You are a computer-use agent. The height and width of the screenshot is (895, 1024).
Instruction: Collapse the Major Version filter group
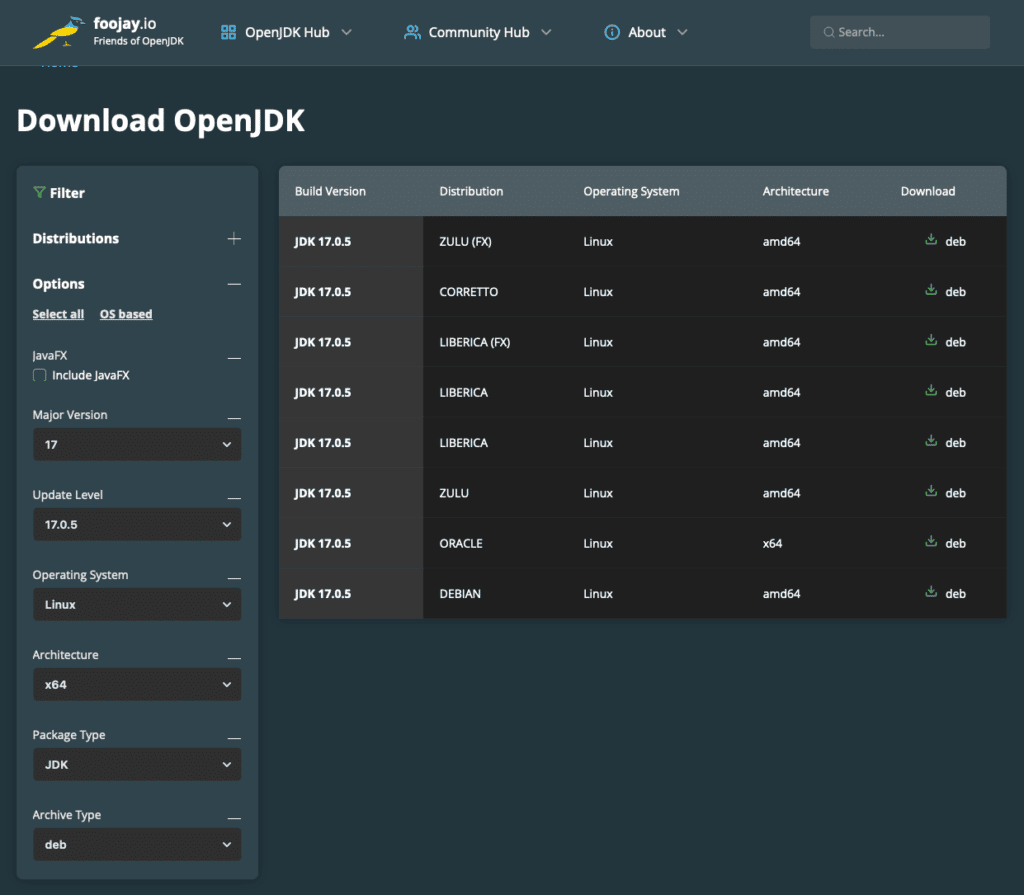234,418
